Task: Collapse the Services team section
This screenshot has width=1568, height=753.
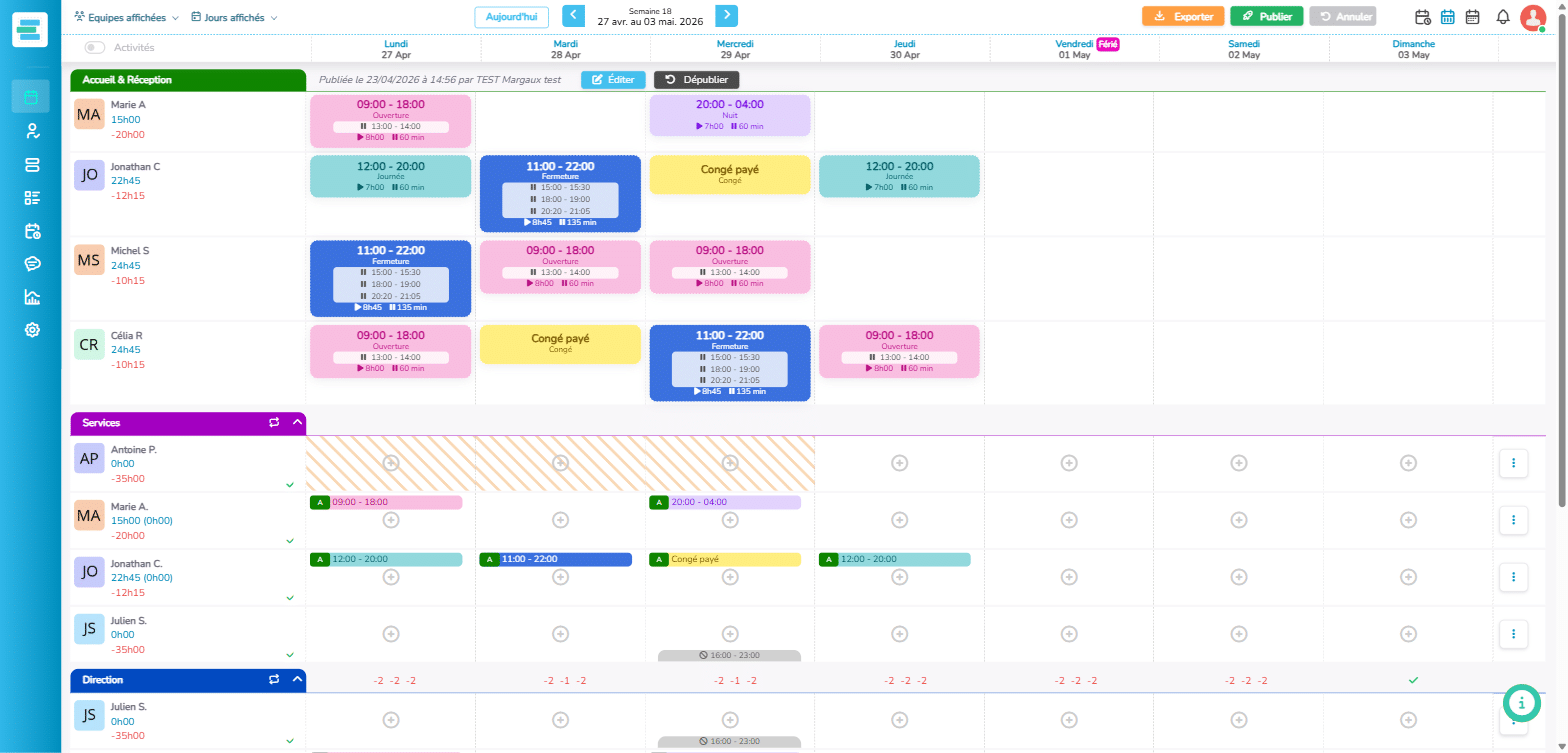Action: [297, 423]
